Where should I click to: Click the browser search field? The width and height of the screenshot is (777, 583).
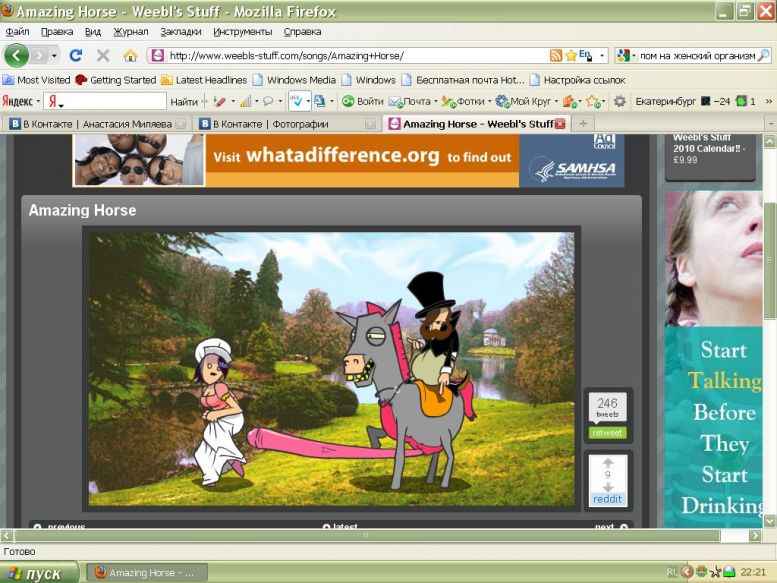tap(698, 55)
